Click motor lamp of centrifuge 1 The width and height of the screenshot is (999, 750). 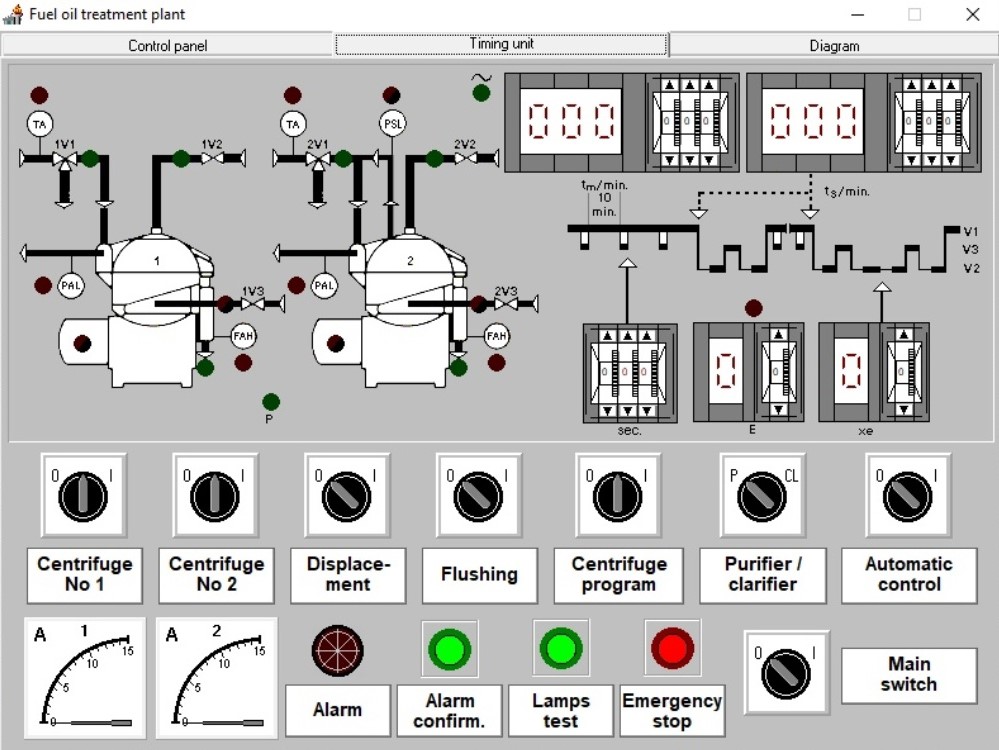(x=82, y=343)
